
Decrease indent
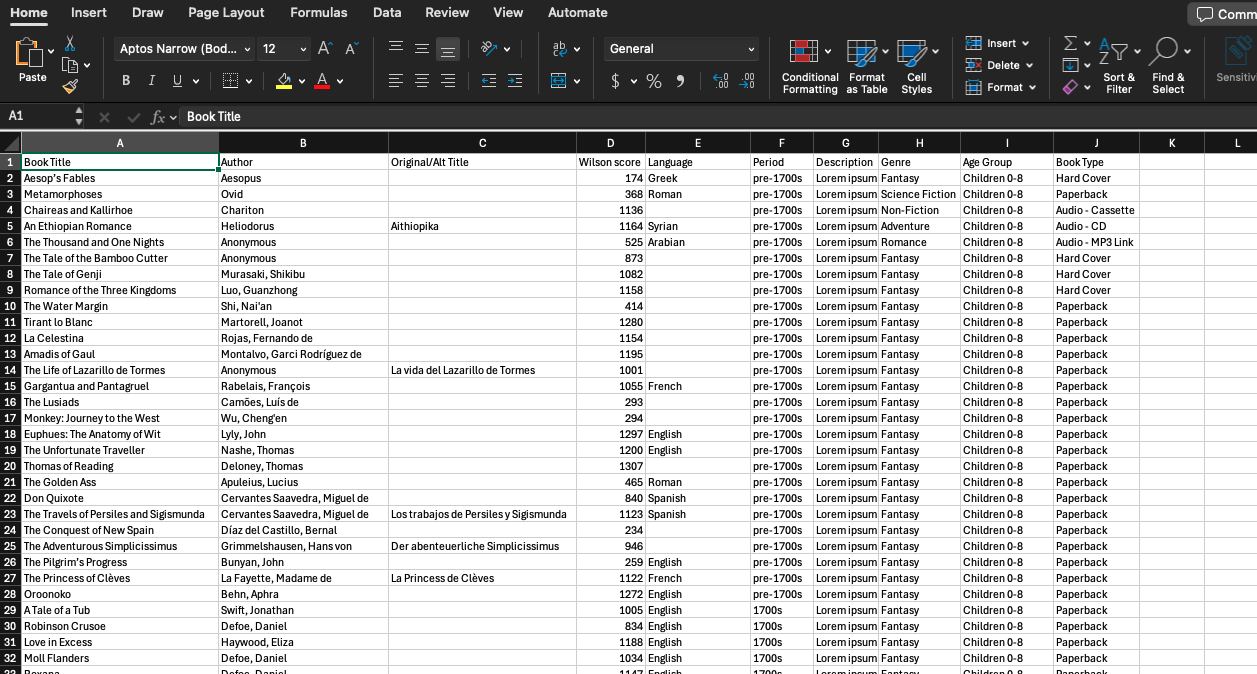pos(489,81)
